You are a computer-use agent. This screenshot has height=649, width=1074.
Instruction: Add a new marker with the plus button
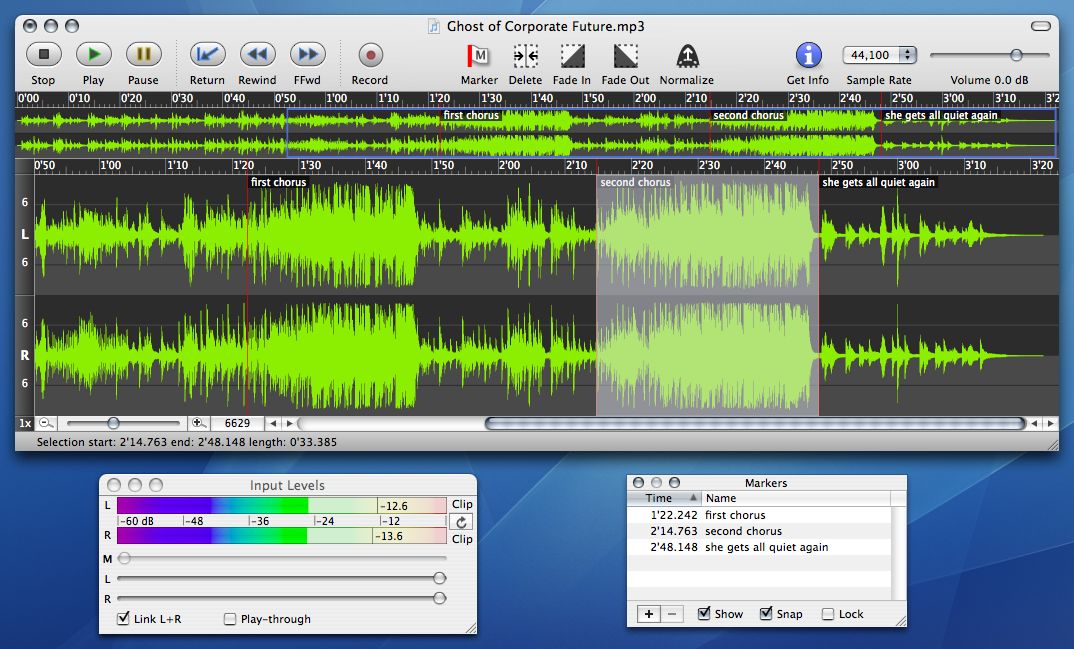647,613
